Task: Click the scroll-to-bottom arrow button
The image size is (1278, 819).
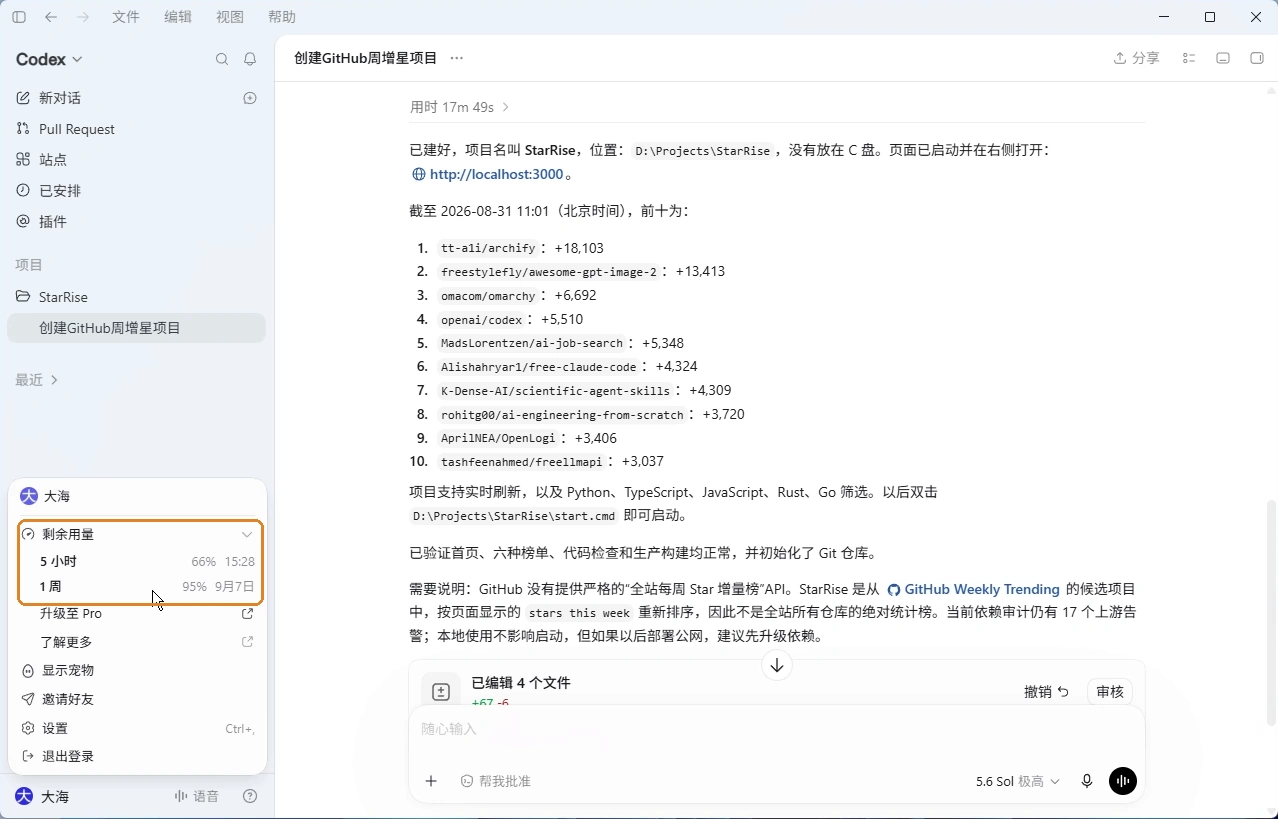Action: (777, 665)
